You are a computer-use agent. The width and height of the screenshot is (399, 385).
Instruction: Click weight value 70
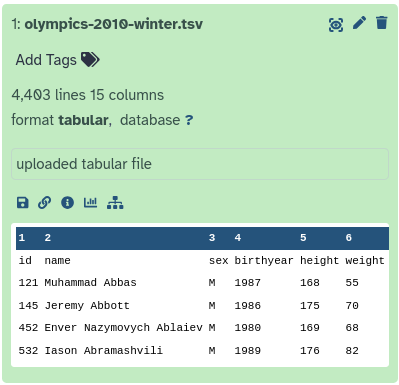point(352,305)
